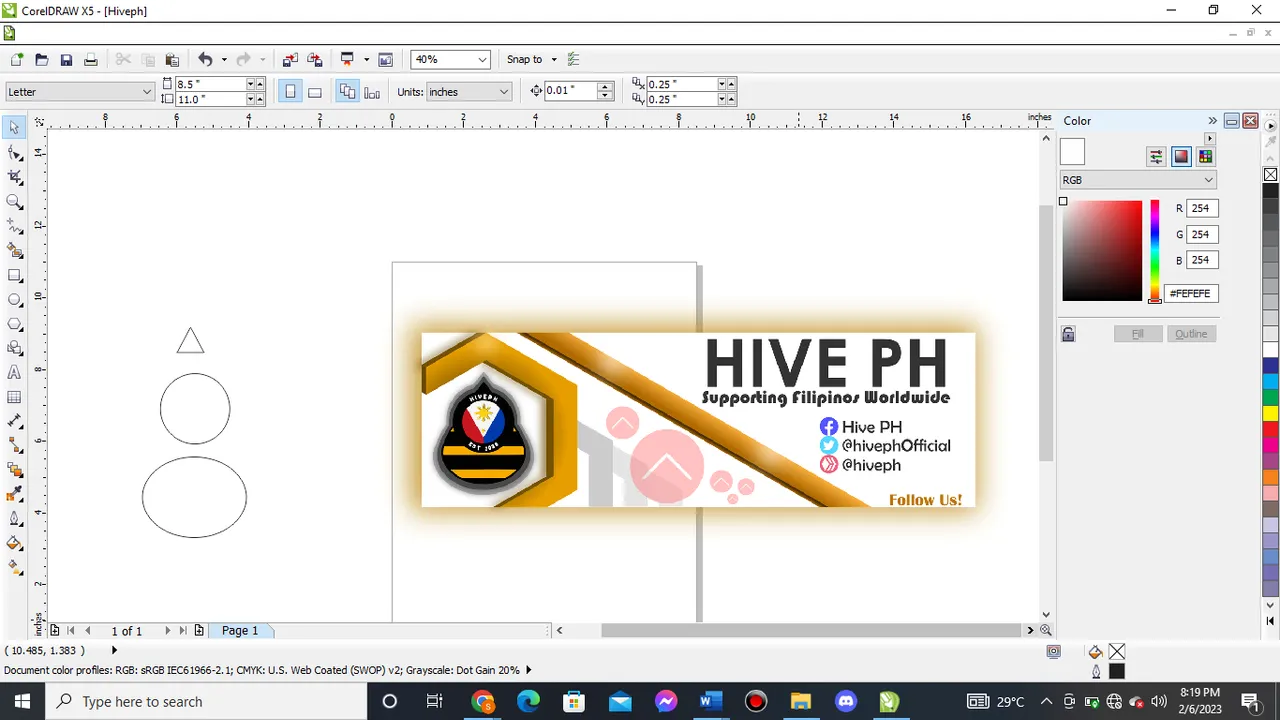The height and width of the screenshot is (720, 1280).
Task: Click the Import toolbar icon
Action: pos(290,60)
